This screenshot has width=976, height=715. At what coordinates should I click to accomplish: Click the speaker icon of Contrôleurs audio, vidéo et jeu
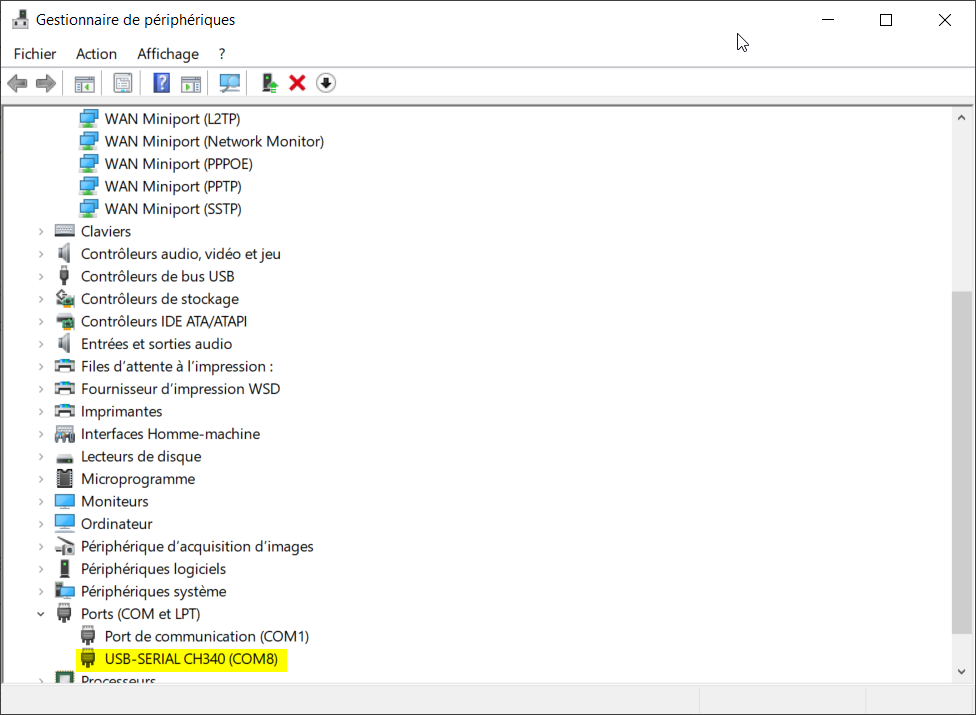coord(65,253)
